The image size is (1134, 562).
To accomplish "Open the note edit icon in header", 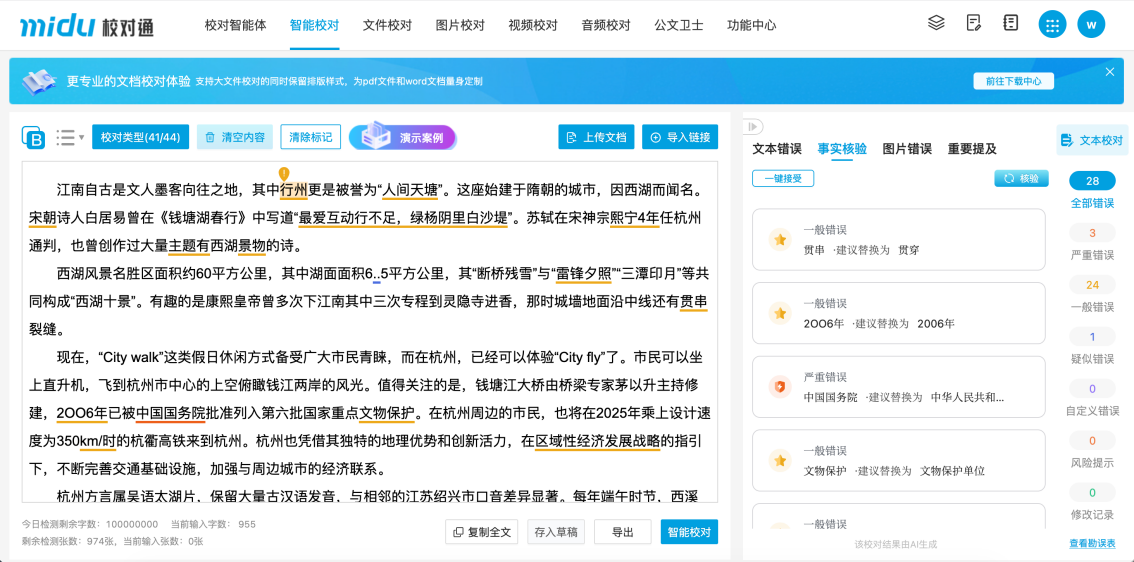I will (974, 23).
